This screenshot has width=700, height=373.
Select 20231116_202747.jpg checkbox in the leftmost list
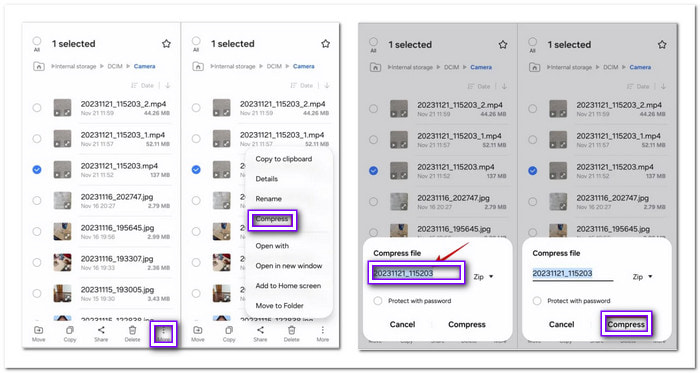click(37, 200)
